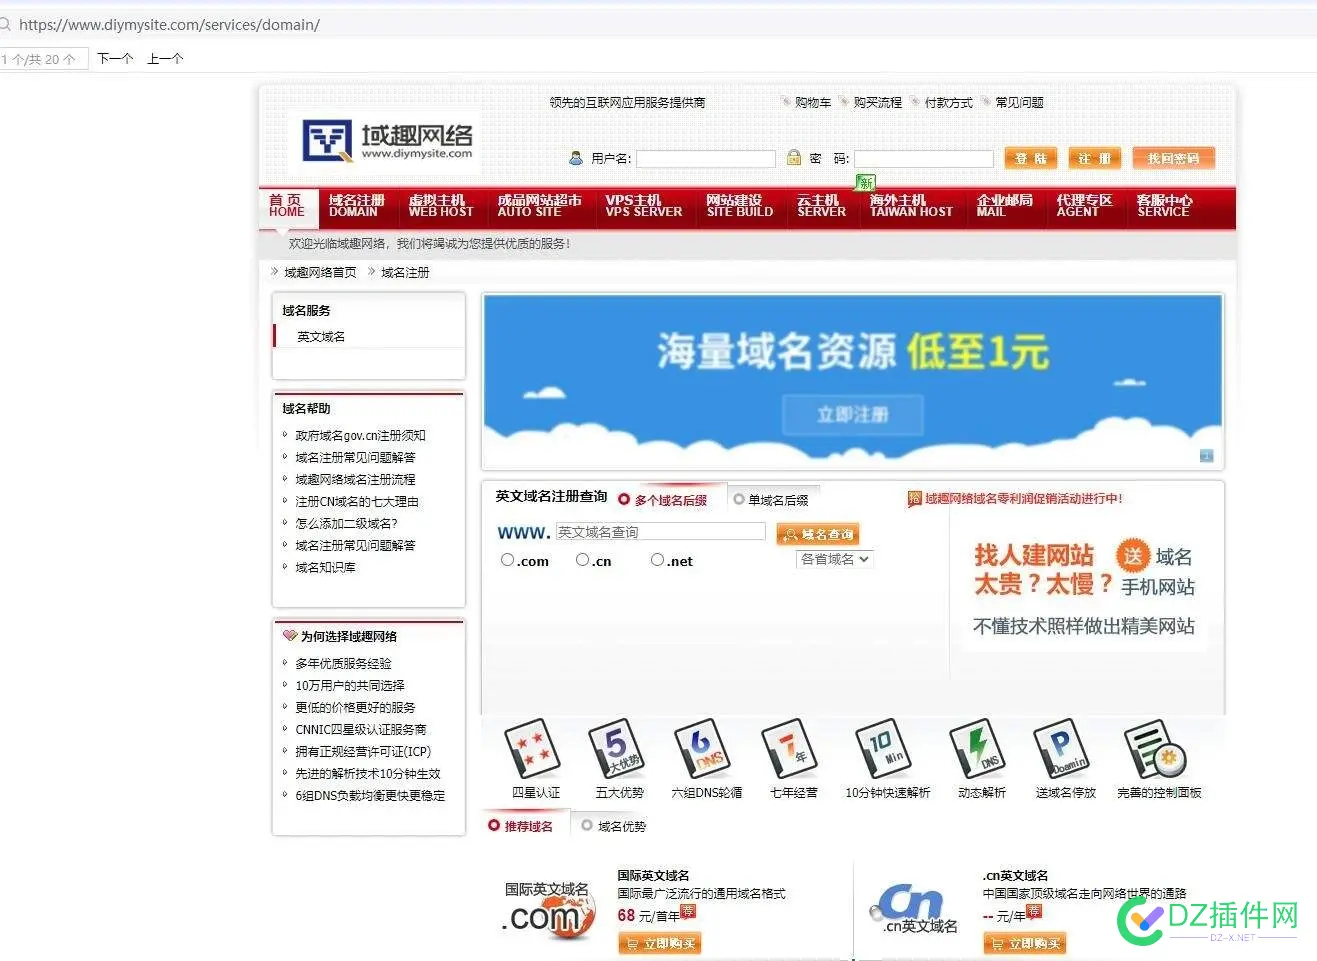Viewport: 1317px width, 961px height.
Task: Click the 四星认证 feature icon
Action: (x=531, y=748)
